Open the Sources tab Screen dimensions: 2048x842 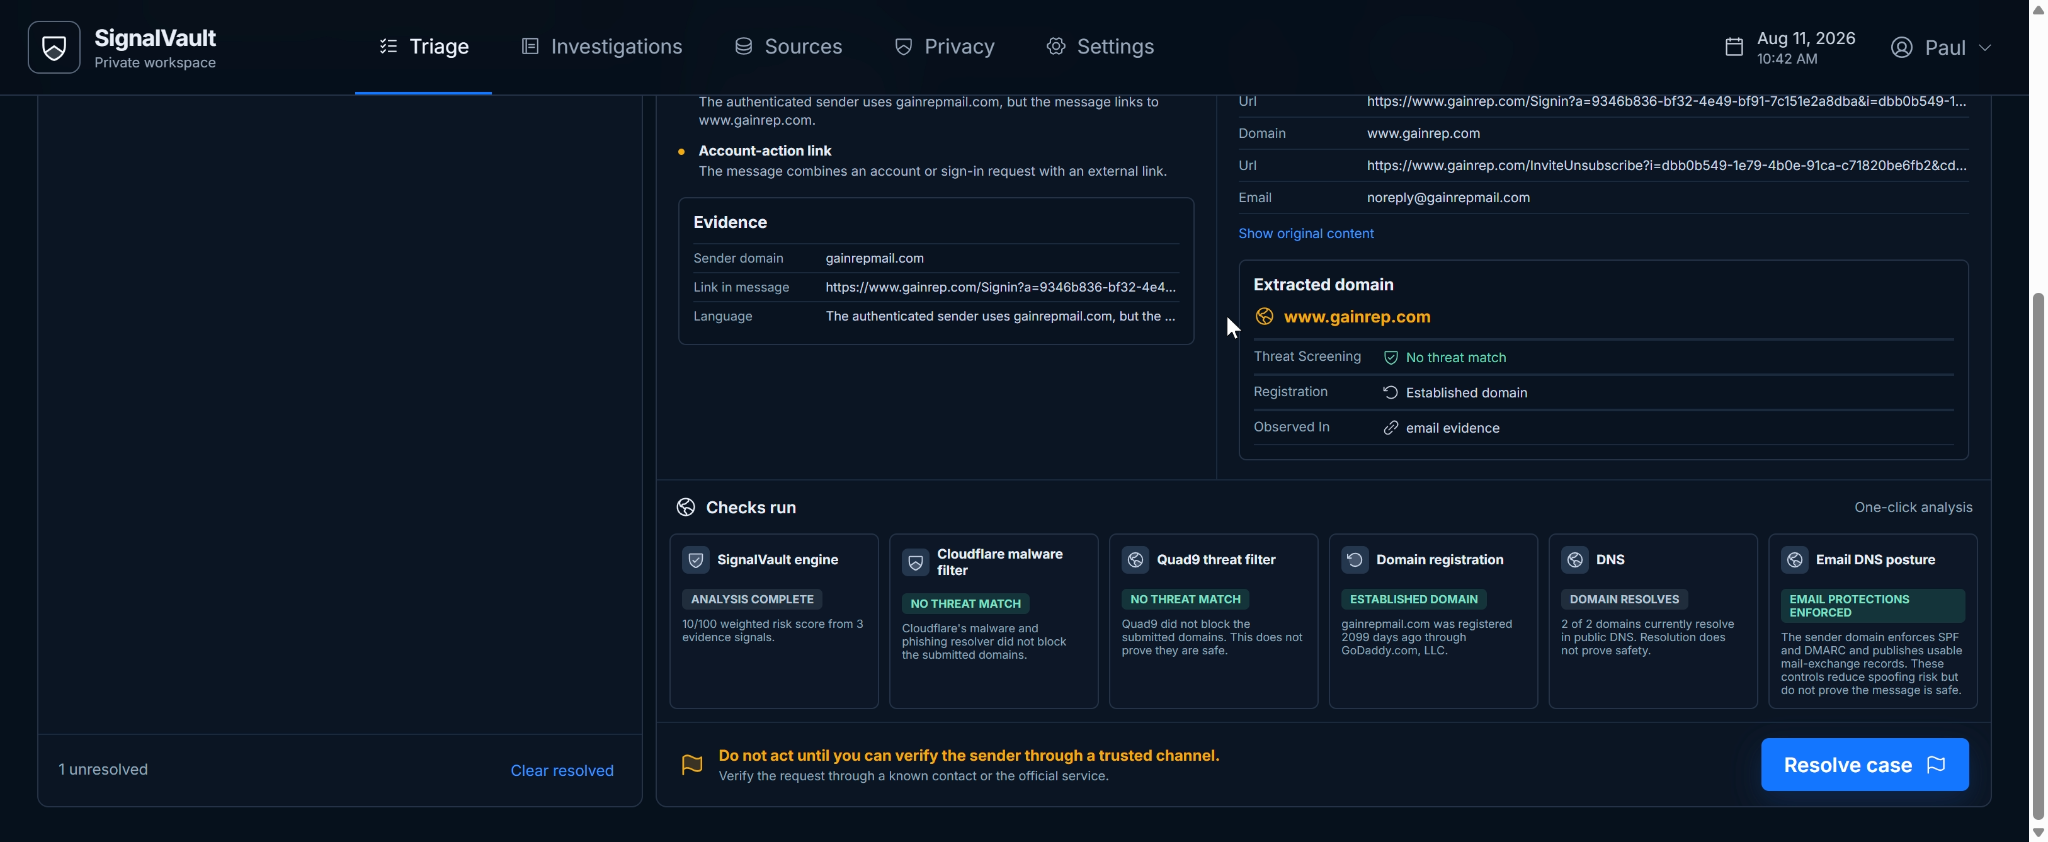[x=788, y=47]
